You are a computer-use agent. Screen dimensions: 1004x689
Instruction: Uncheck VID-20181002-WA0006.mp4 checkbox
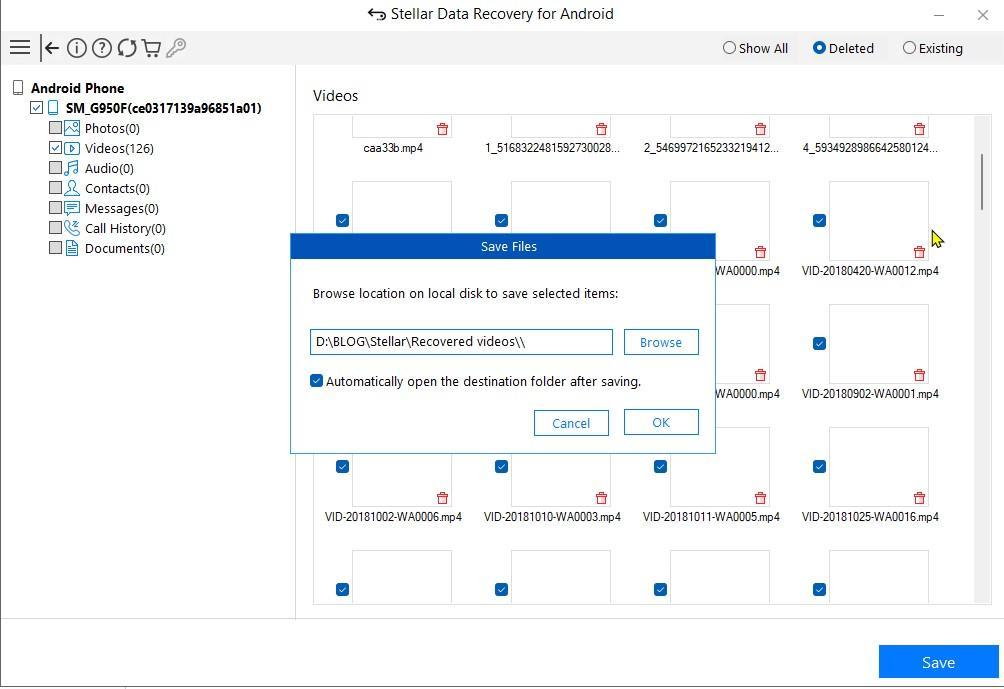[x=343, y=467]
